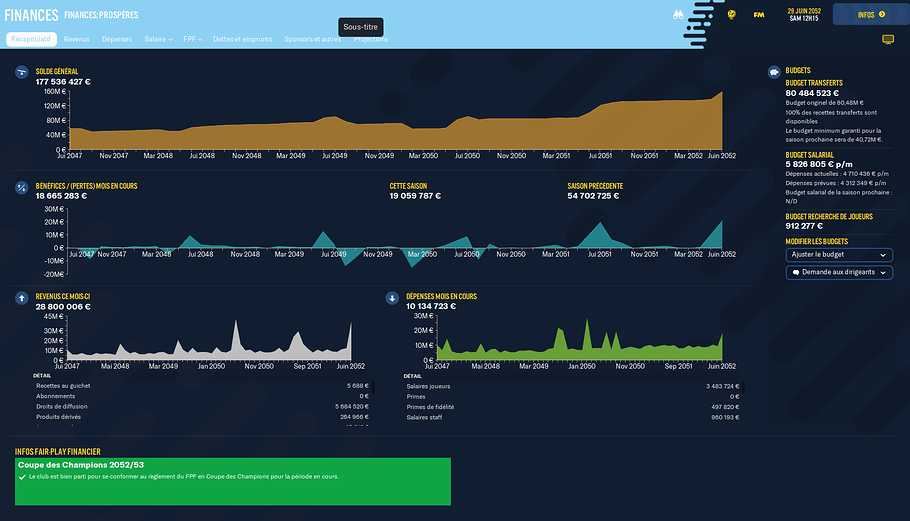910x521 pixels.
Task: Expand the Salaire tab dropdown
Action: tap(158, 39)
